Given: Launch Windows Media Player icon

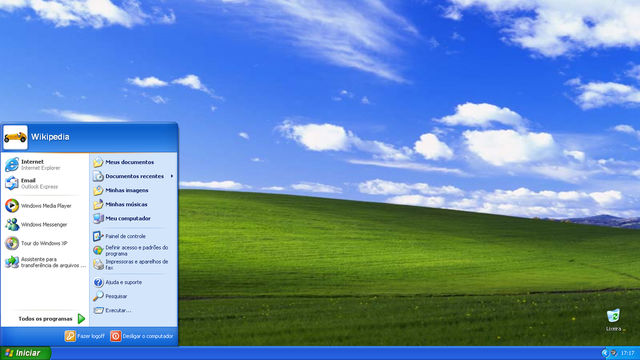Looking at the screenshot, I should point(12,206).
